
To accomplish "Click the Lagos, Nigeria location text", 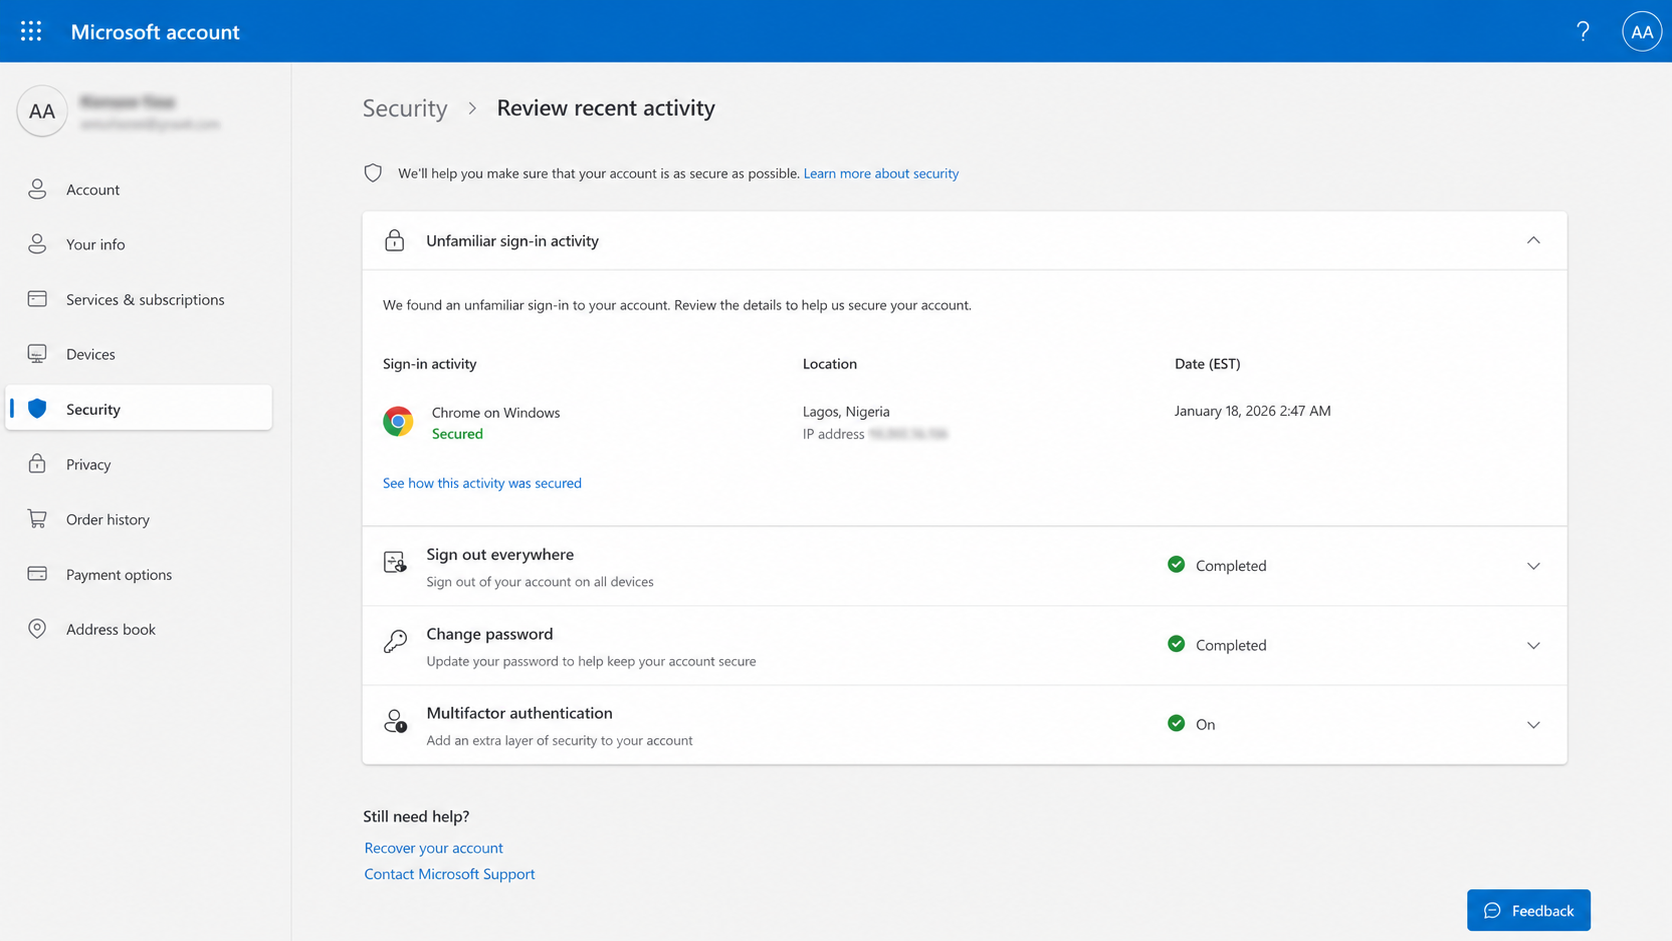I will 846,411.
